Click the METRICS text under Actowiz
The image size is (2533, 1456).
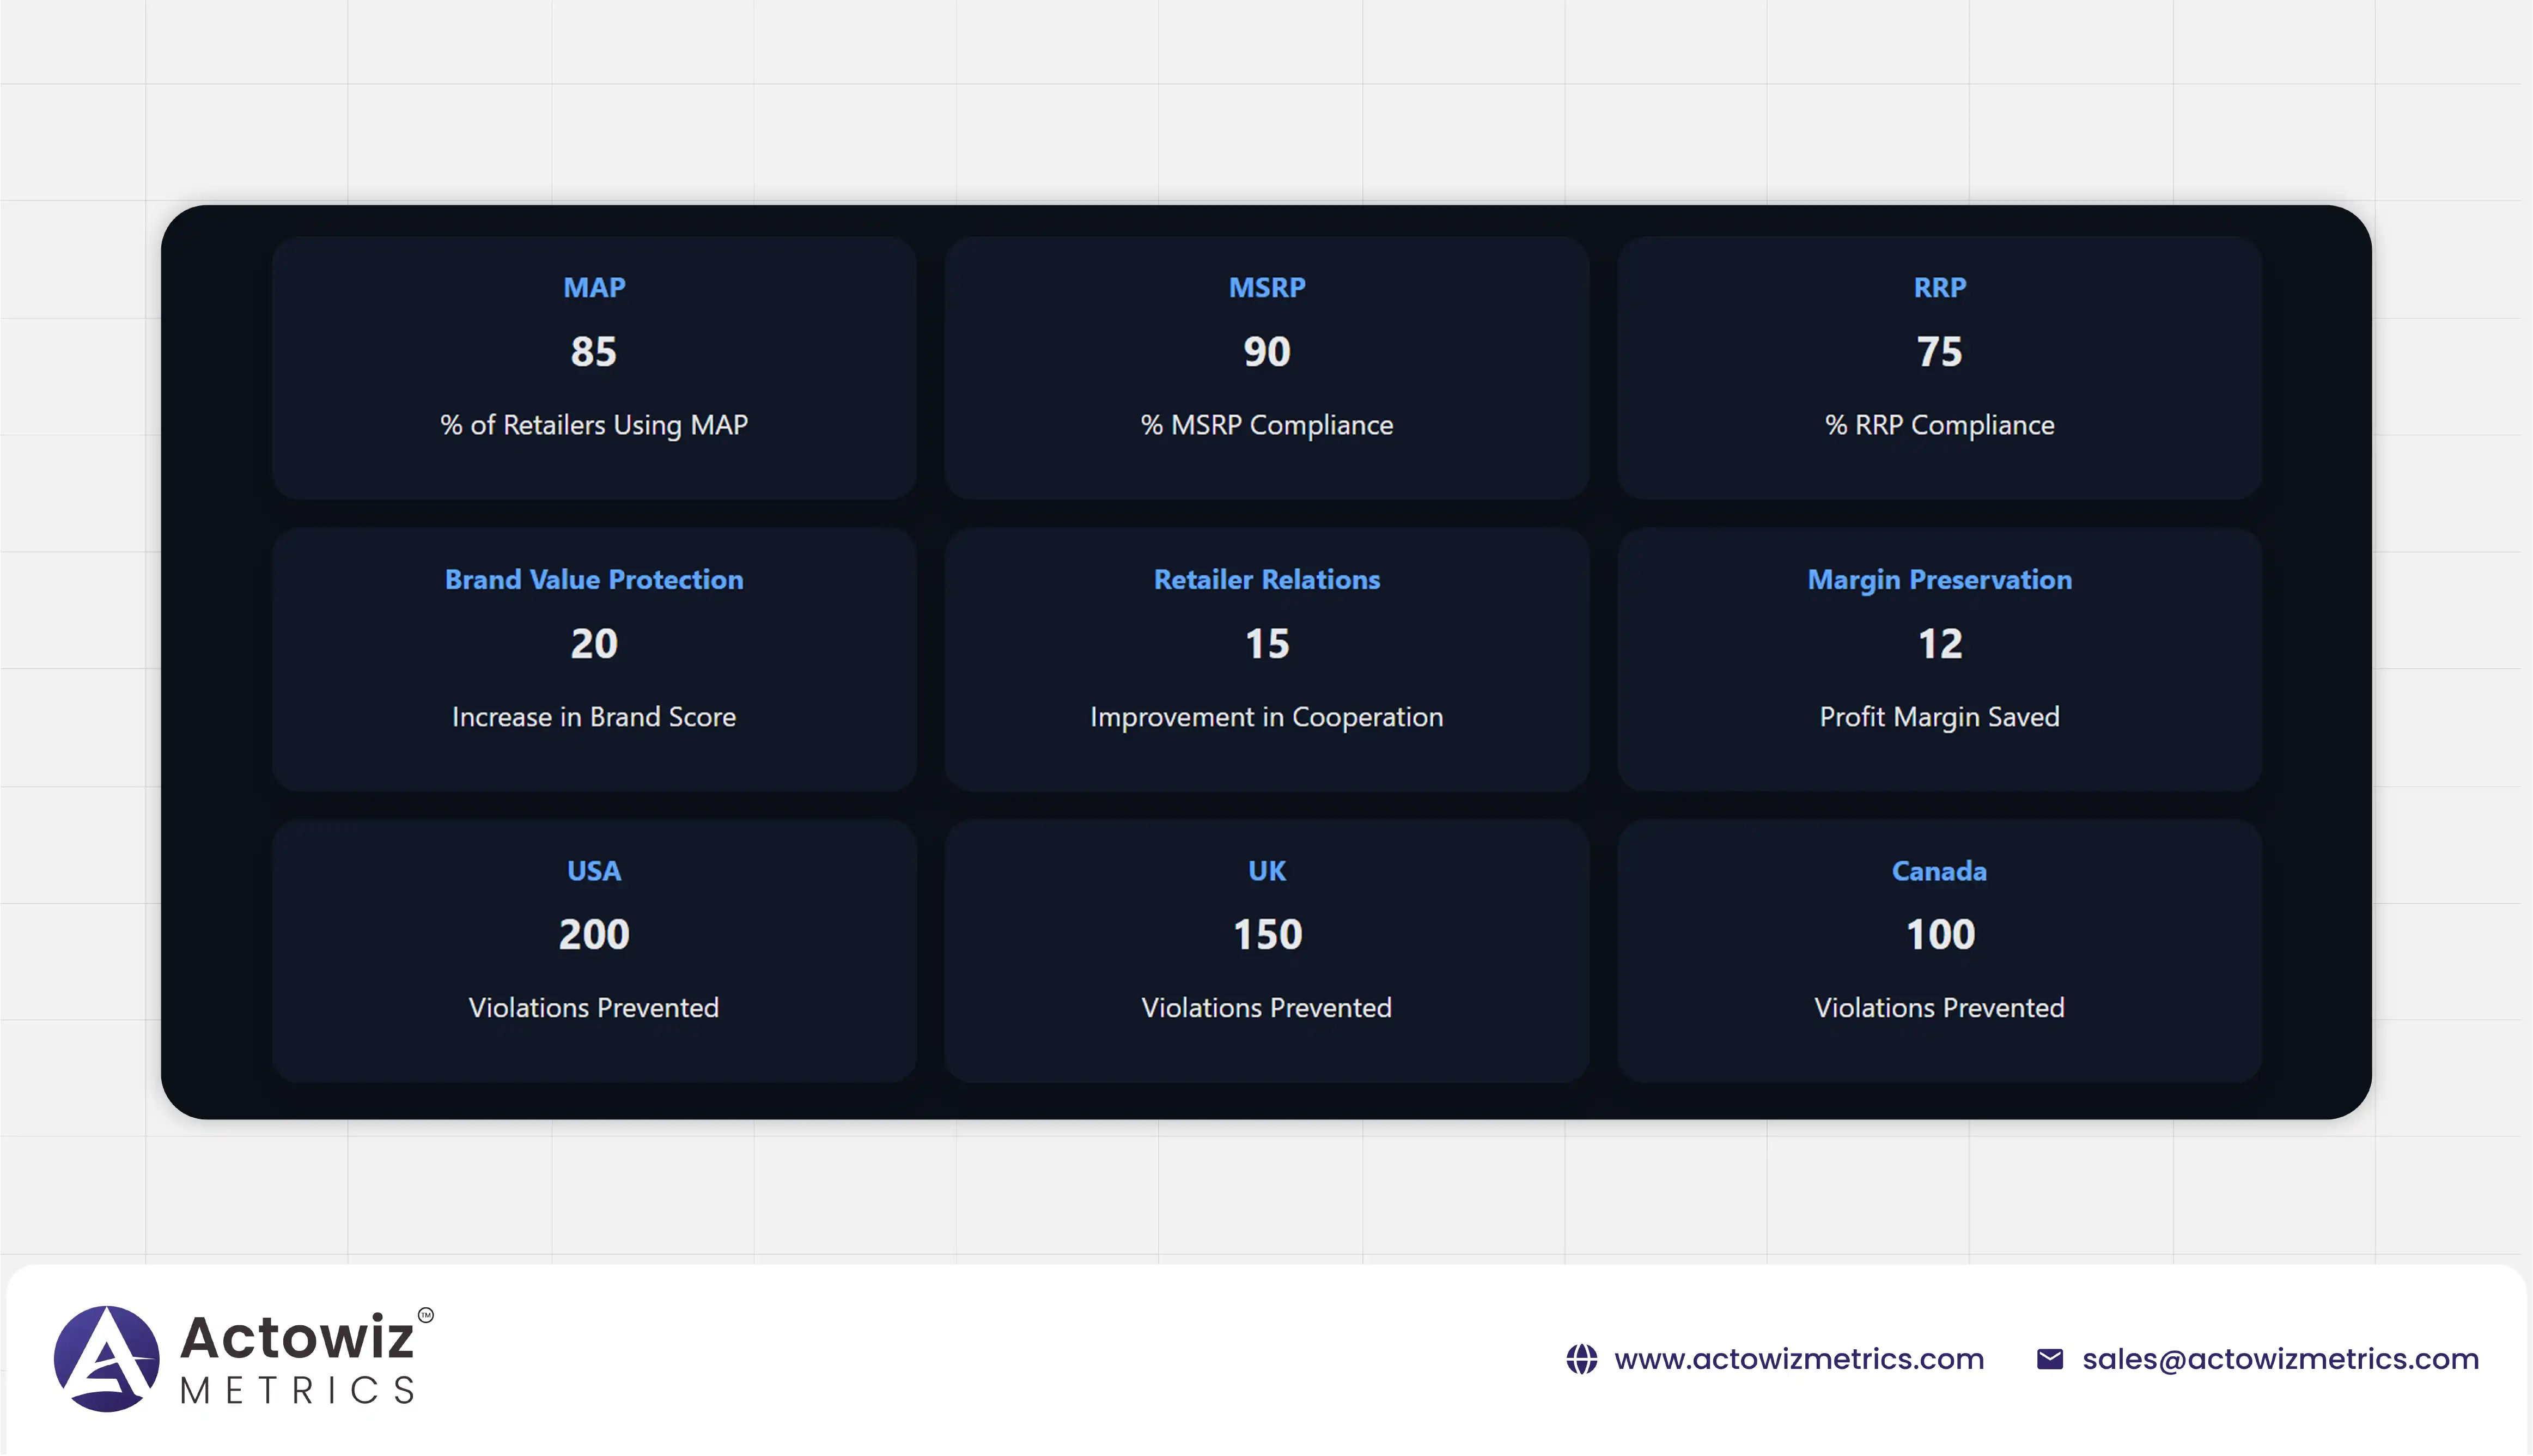tap(297, 1390)
